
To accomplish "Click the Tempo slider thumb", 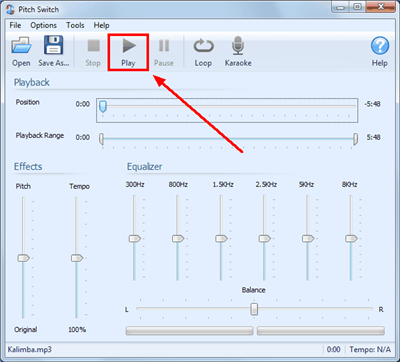I will pyautogui.click(x=77, y=258).
